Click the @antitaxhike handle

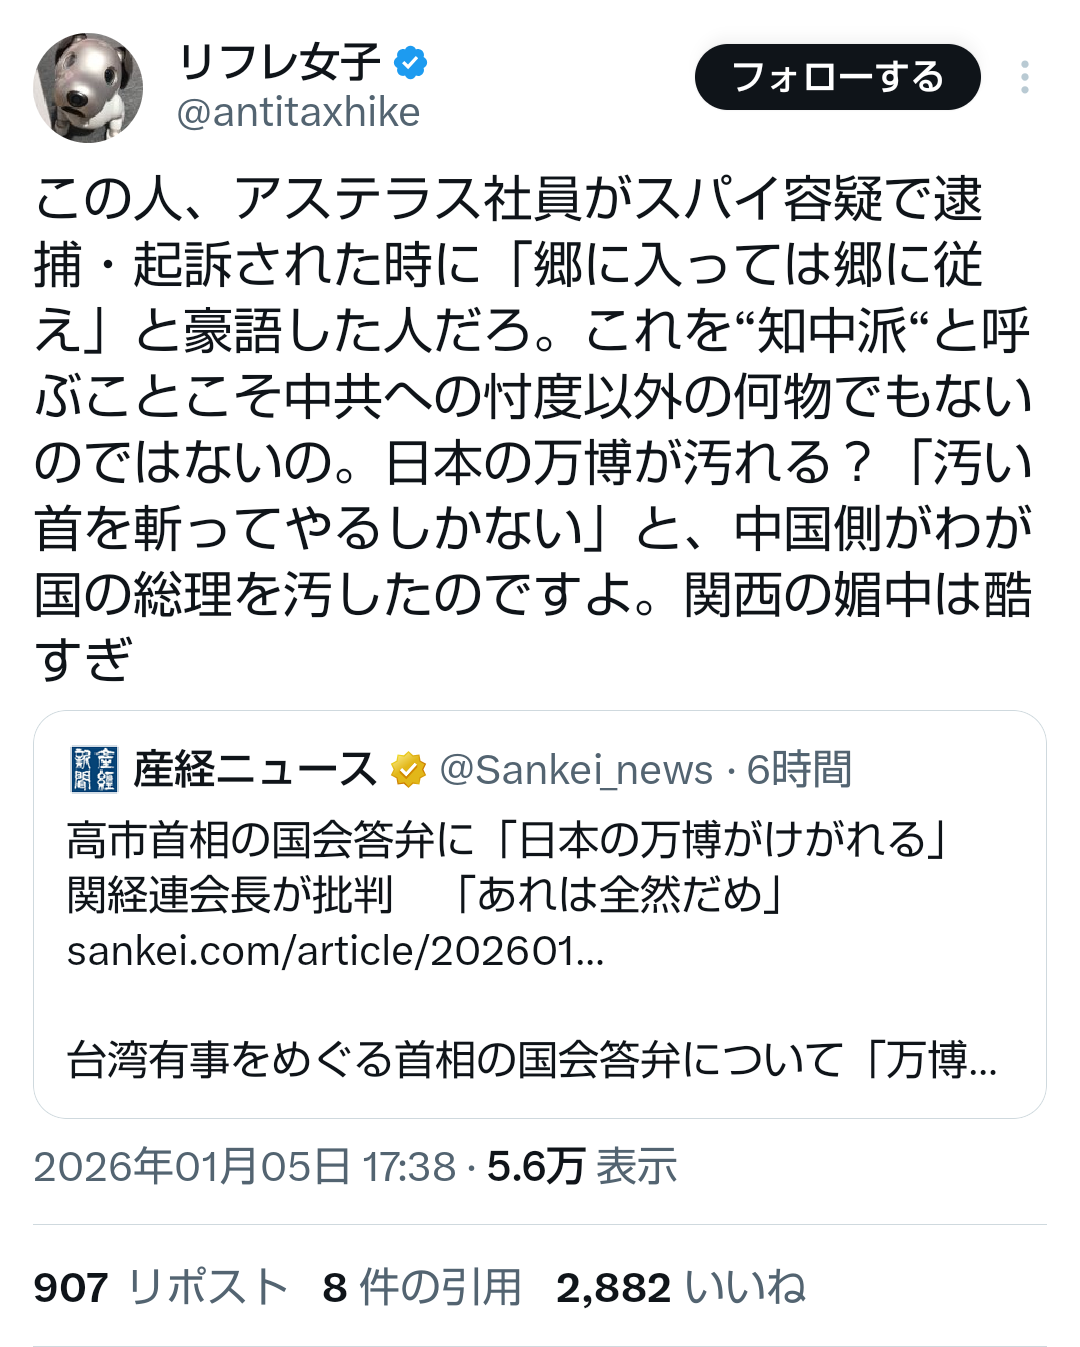point(298,113)
